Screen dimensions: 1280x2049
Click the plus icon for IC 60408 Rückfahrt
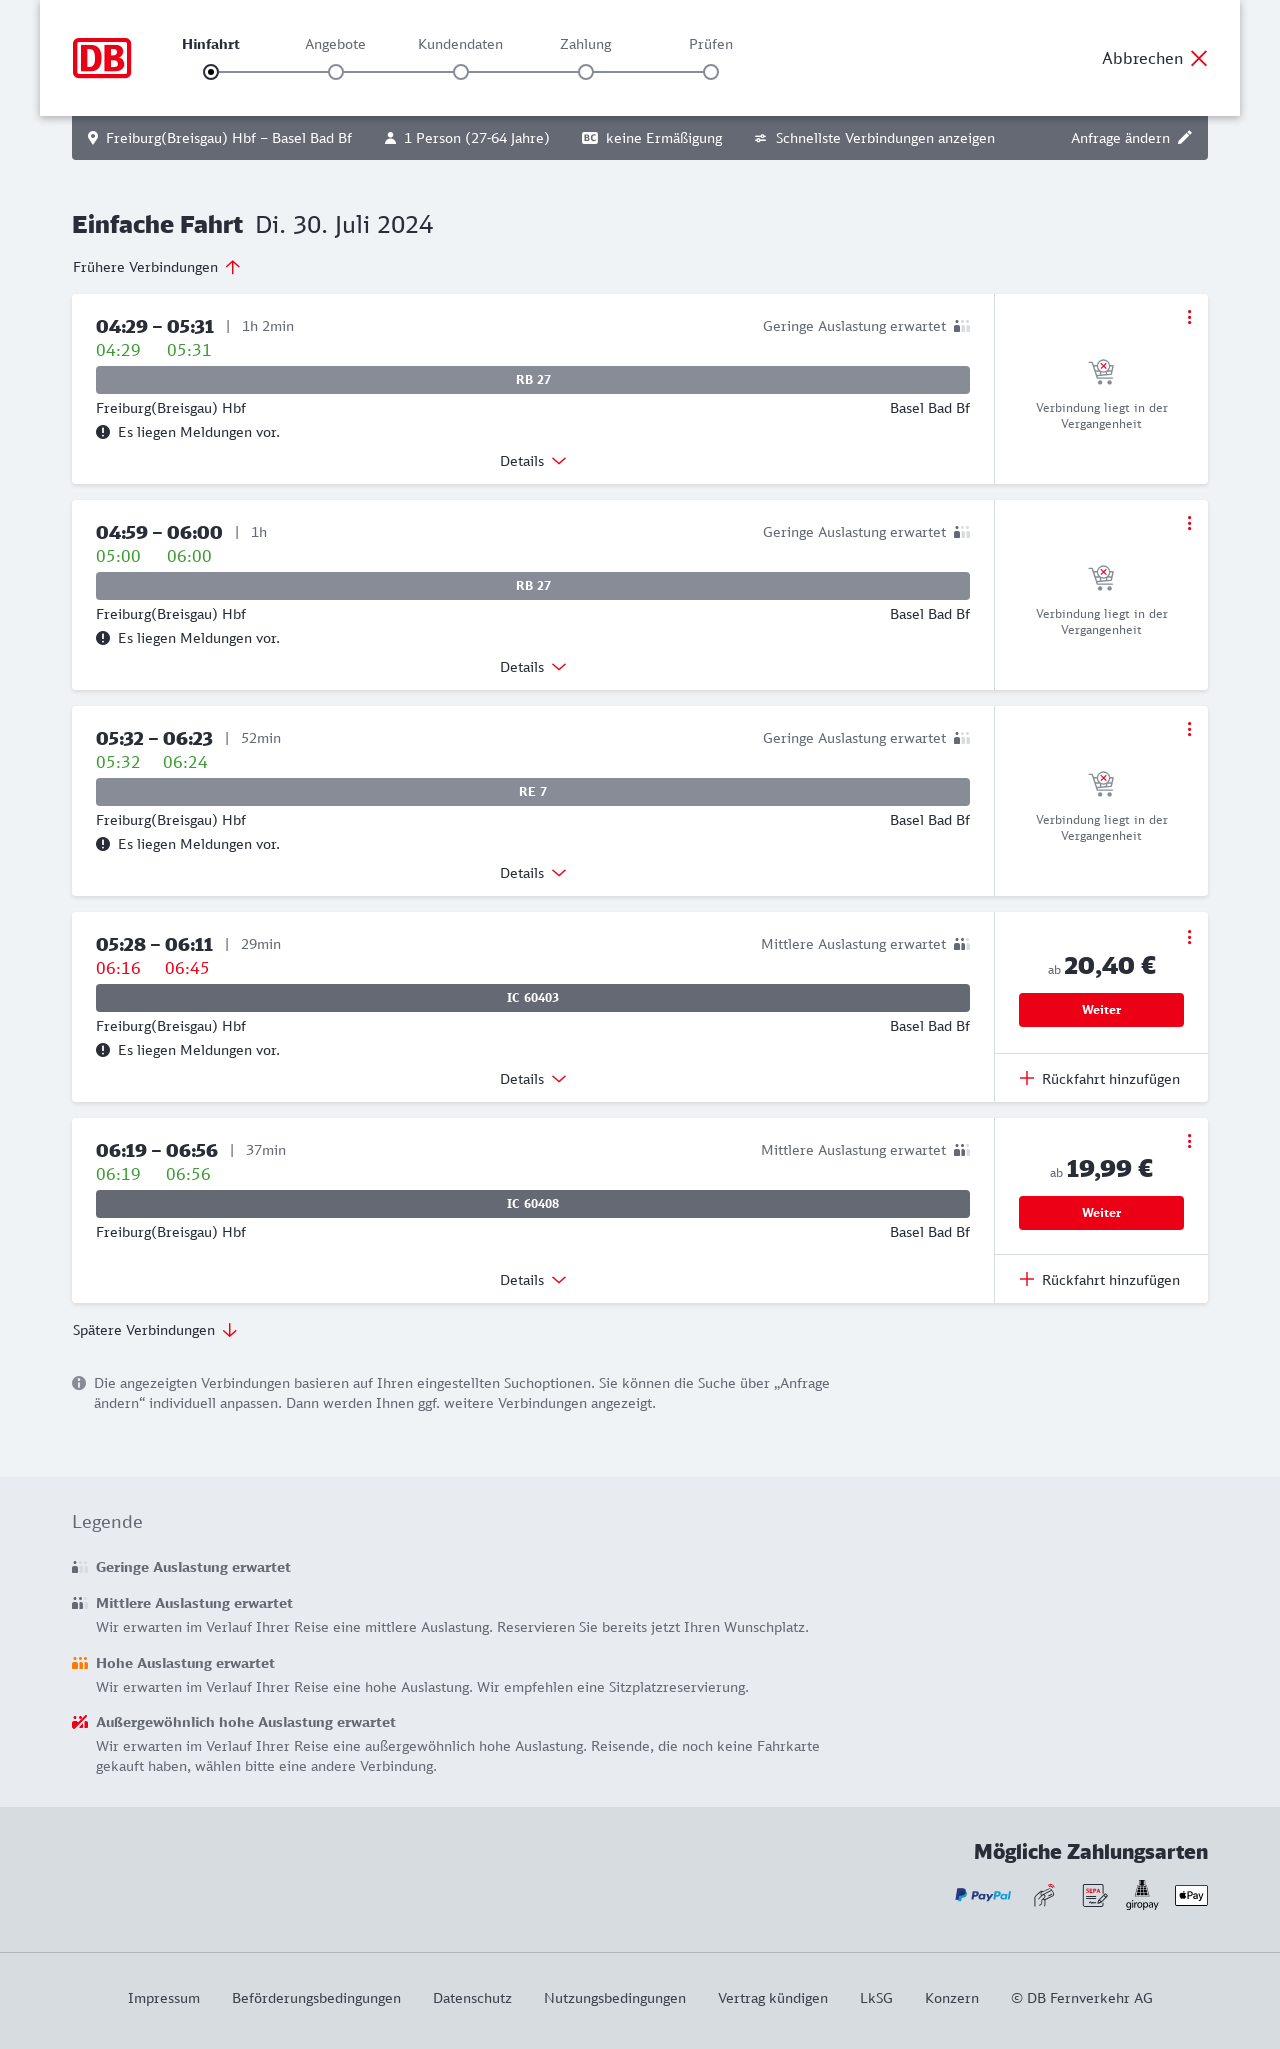(x=1027, y=1279)
